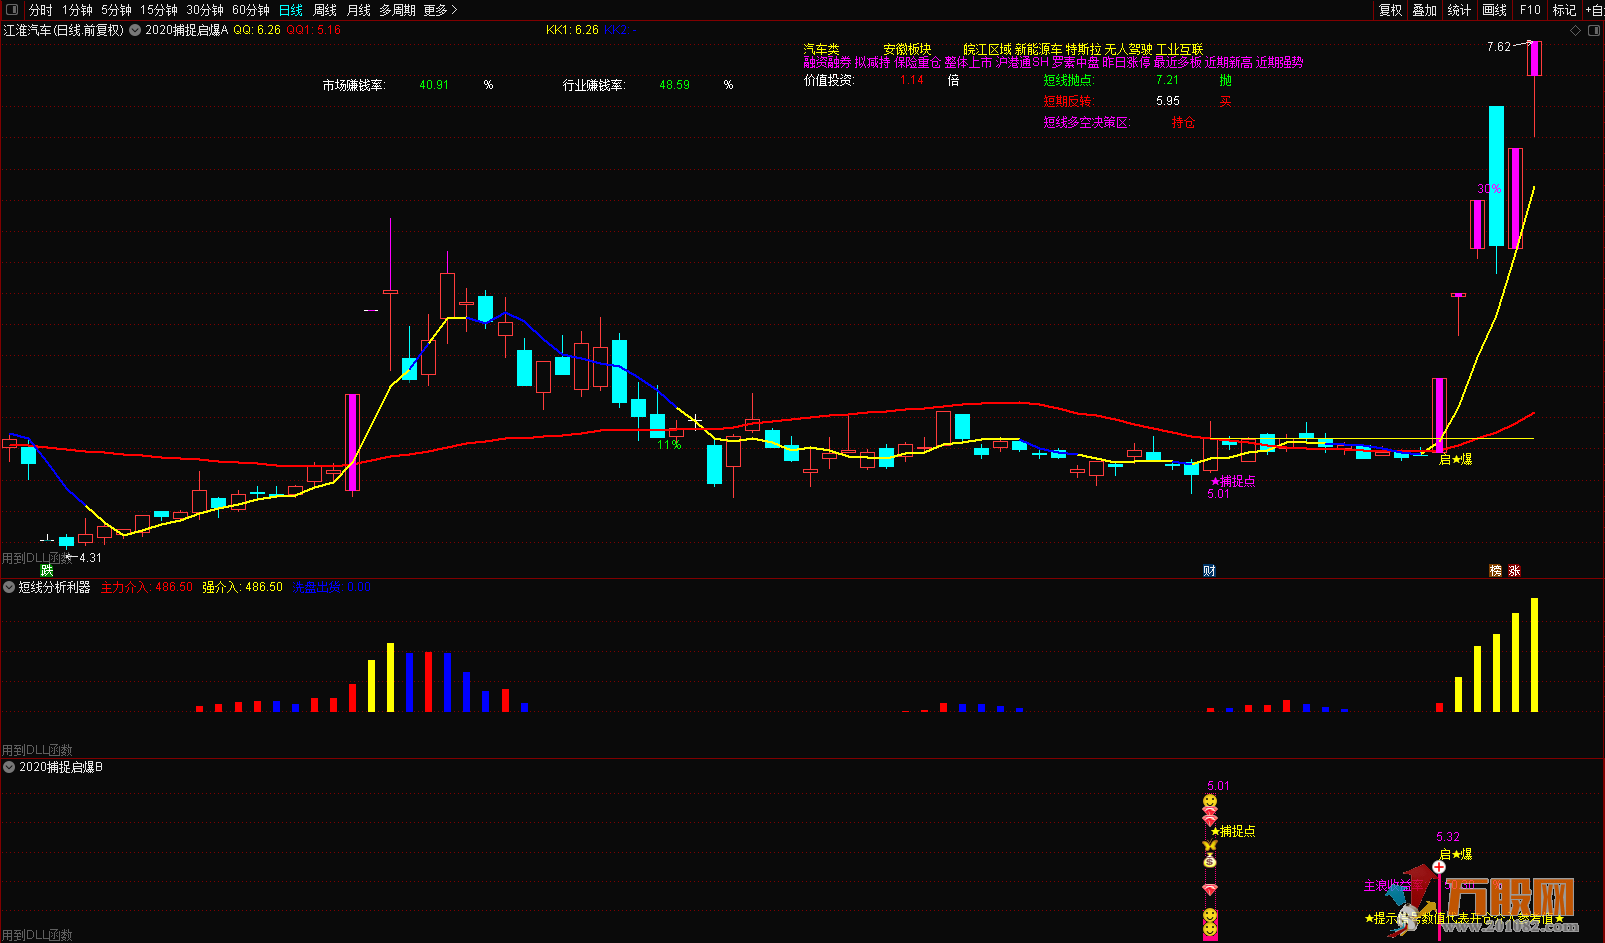1605x943 pixels.
Task: Switch to 月线 monthly chart
Action: coord(359,10)
